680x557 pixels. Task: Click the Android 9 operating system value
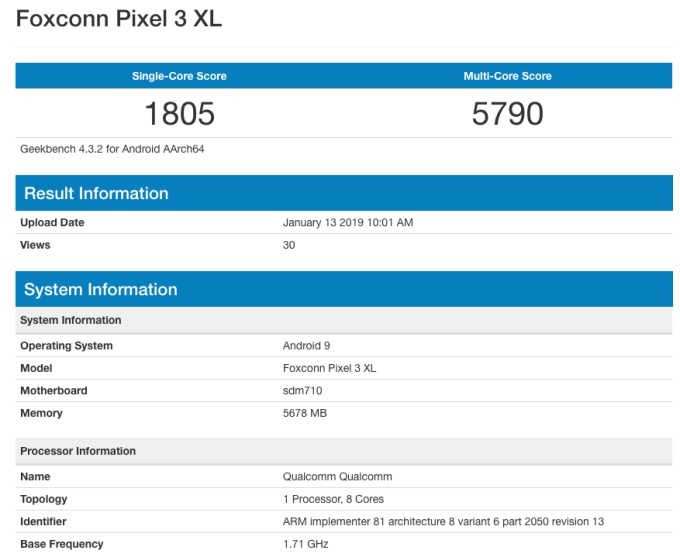click(x=306, y=346)
